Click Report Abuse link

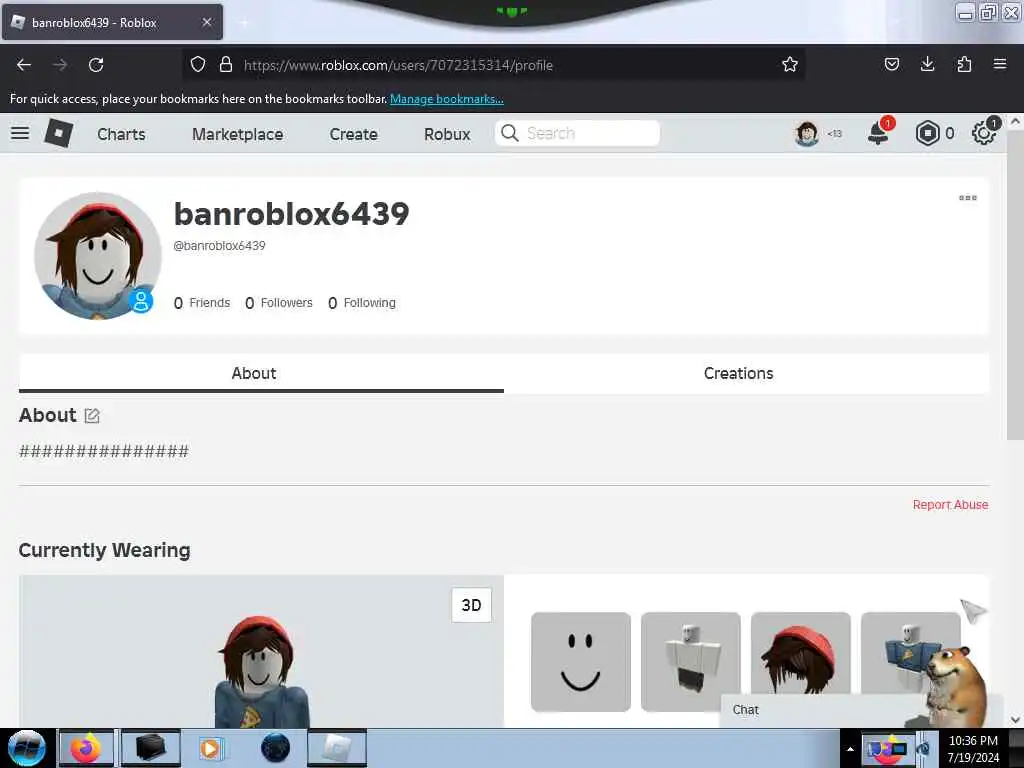tap(950, 505)
